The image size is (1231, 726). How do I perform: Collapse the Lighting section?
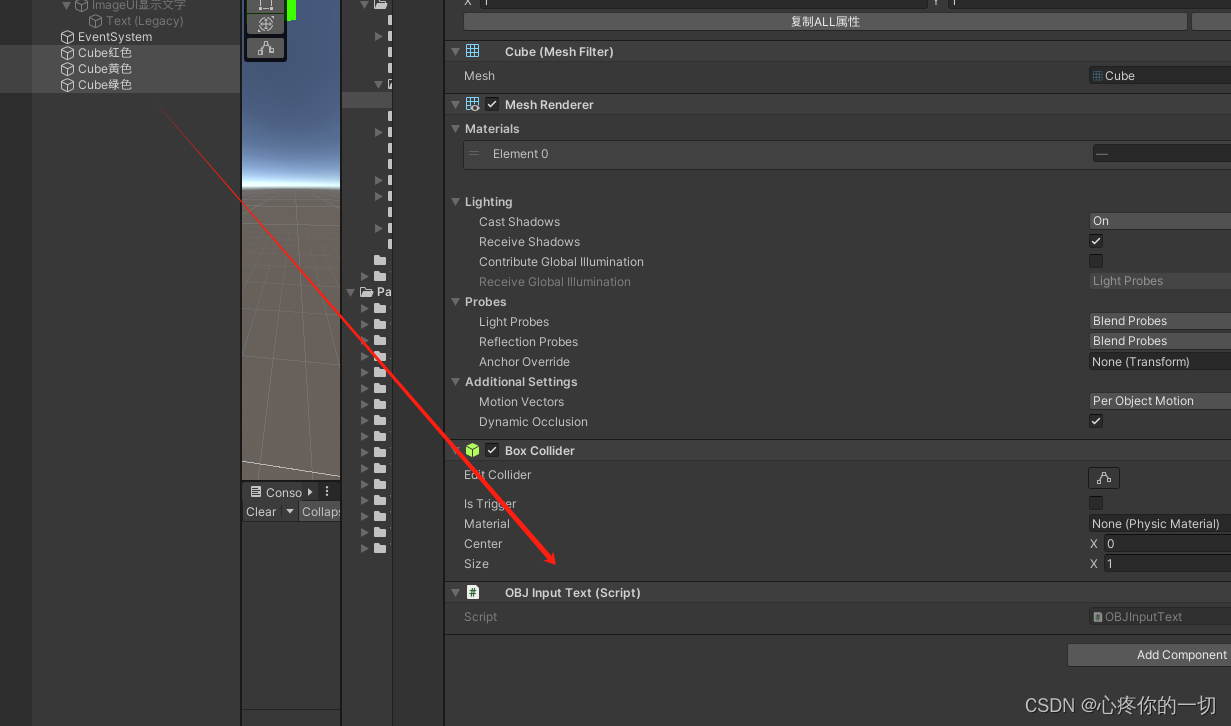[456, 202]
